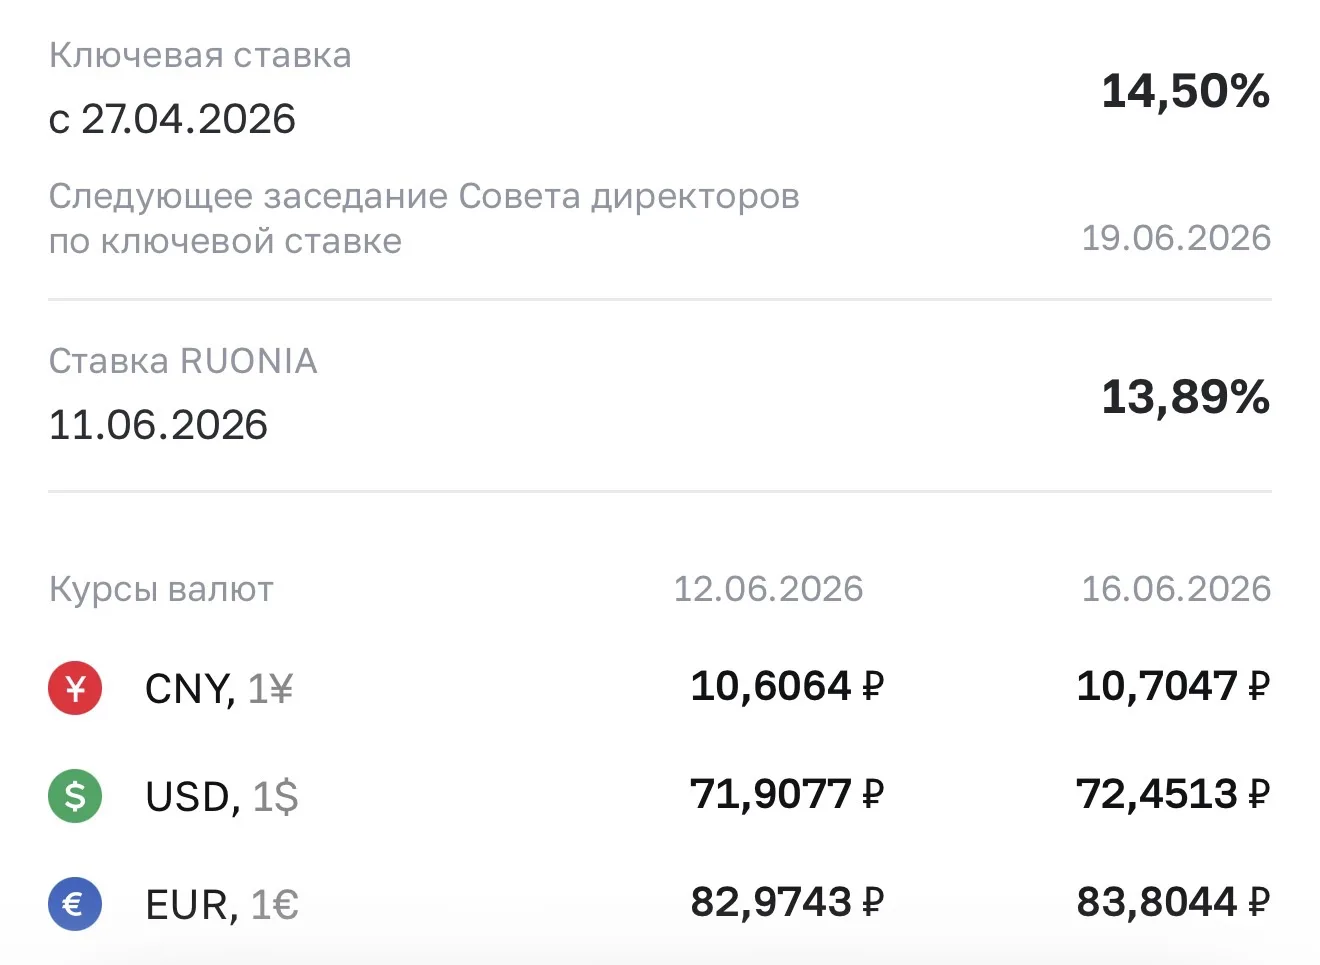Click the Следующее заседание Совета директоров text
The width and height of the screenshot is (1320, 965).
point(424,196)
